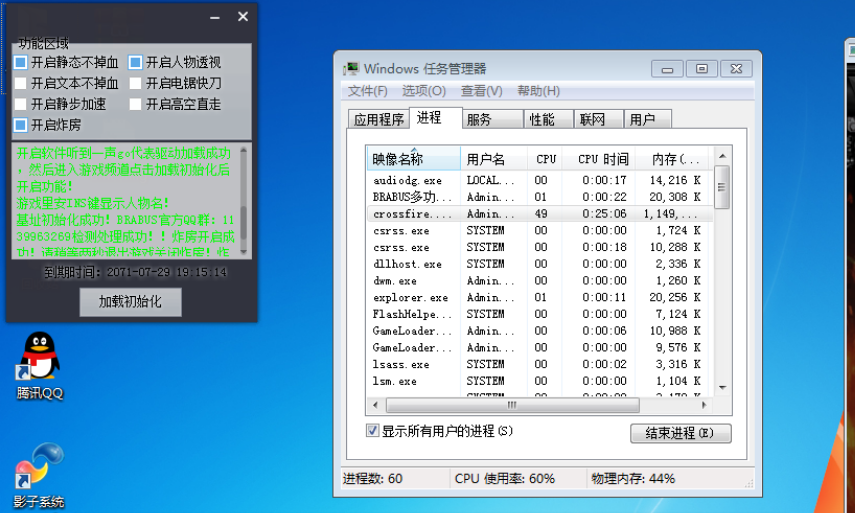Enable 开启高空直走 checkbox
Viewport: 855px width, 513px height.
[x=135, y=104]
